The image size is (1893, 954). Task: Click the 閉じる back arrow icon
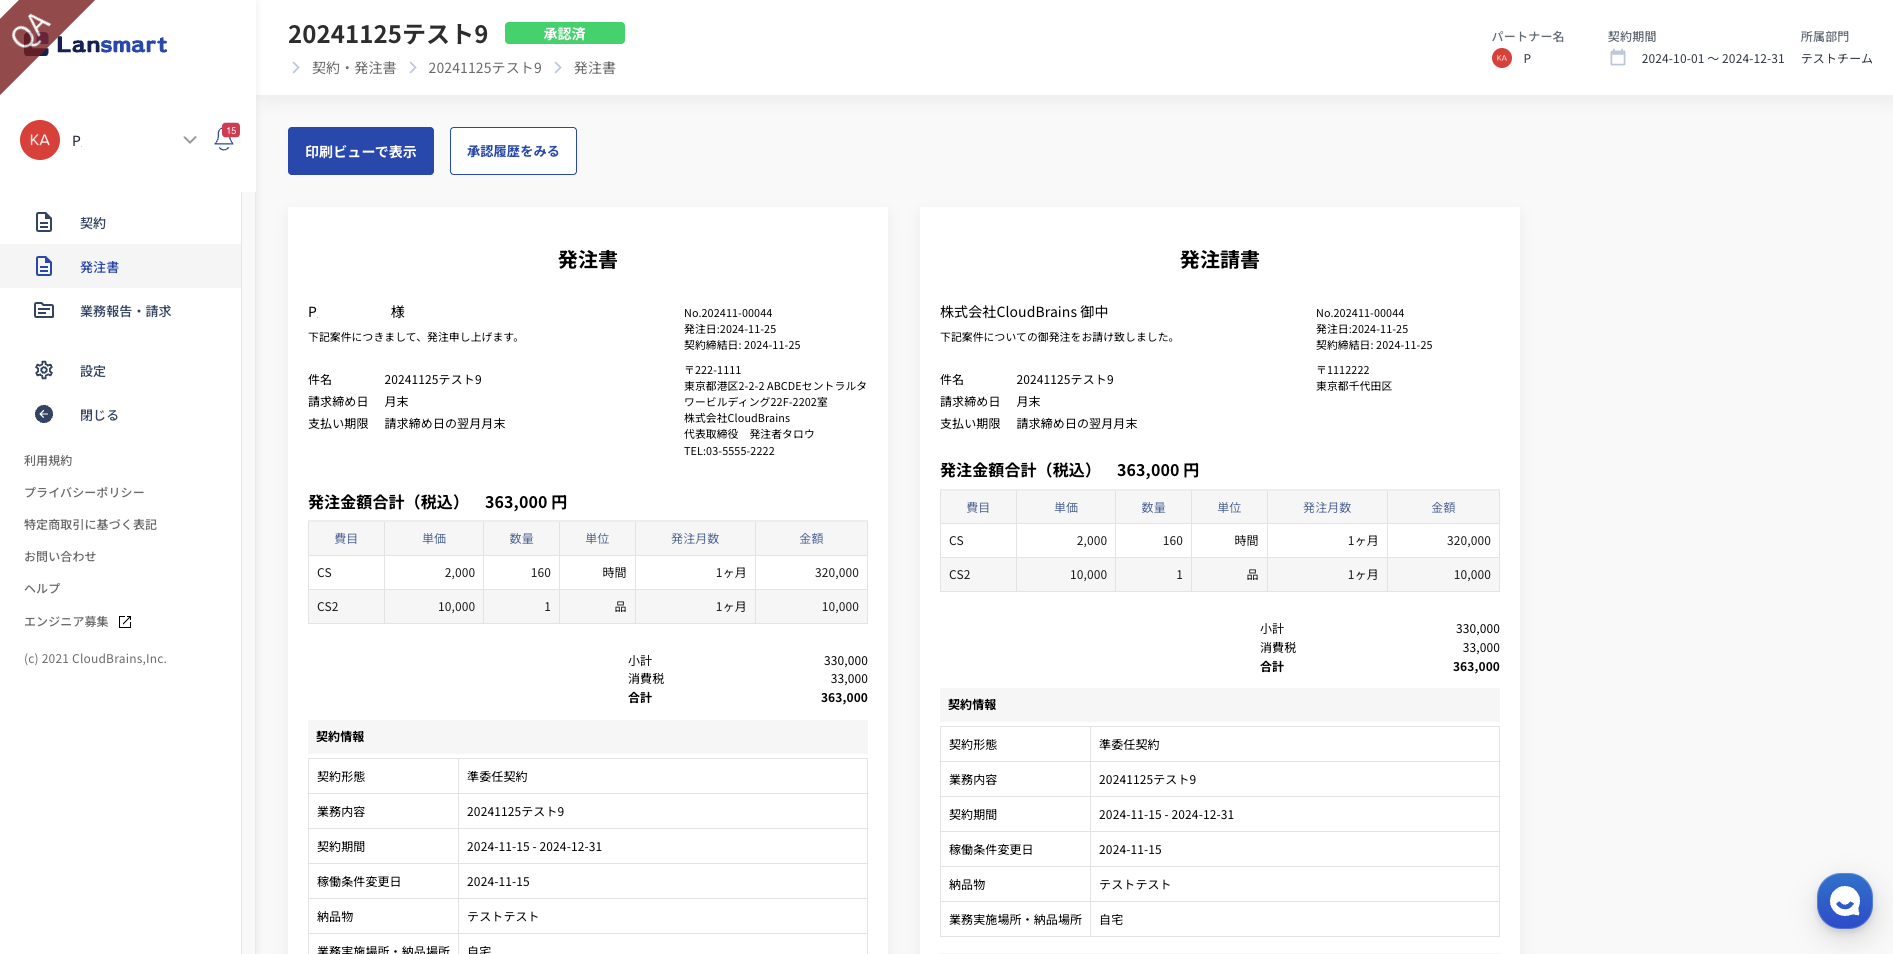point(44,414)
